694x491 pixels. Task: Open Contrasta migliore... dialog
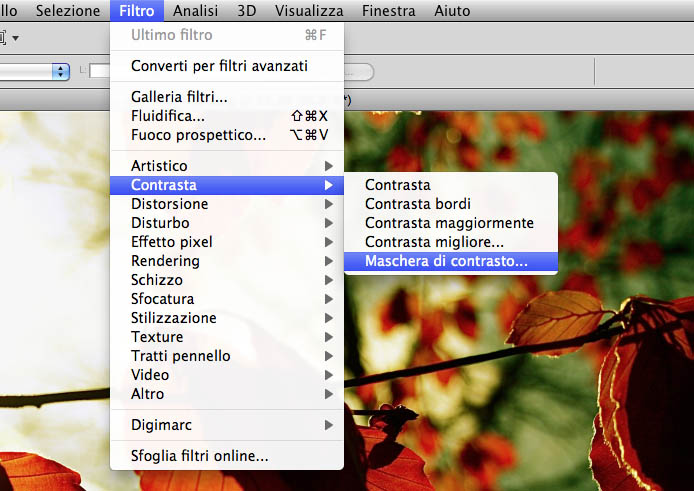click(451, 242)
